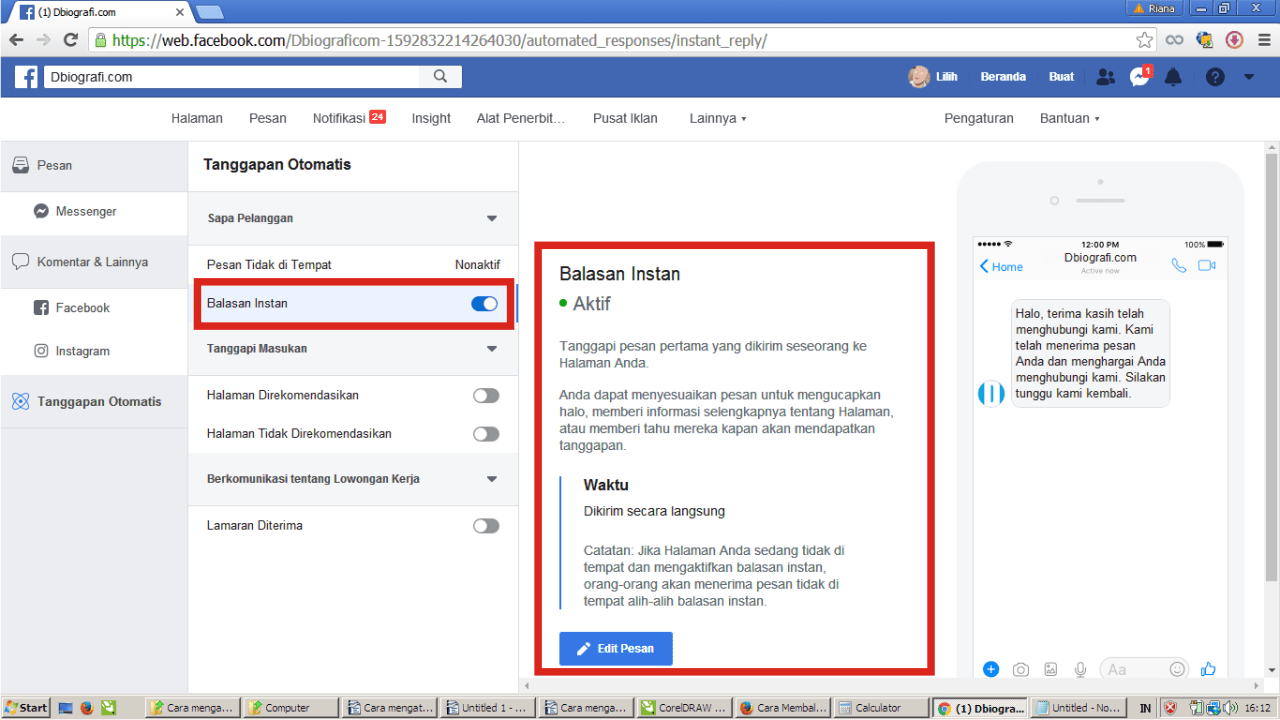Viewport: 1280px width, 720px height.
Task: Click the Lilih profile avatar
Action: click(x=918, y=77)
